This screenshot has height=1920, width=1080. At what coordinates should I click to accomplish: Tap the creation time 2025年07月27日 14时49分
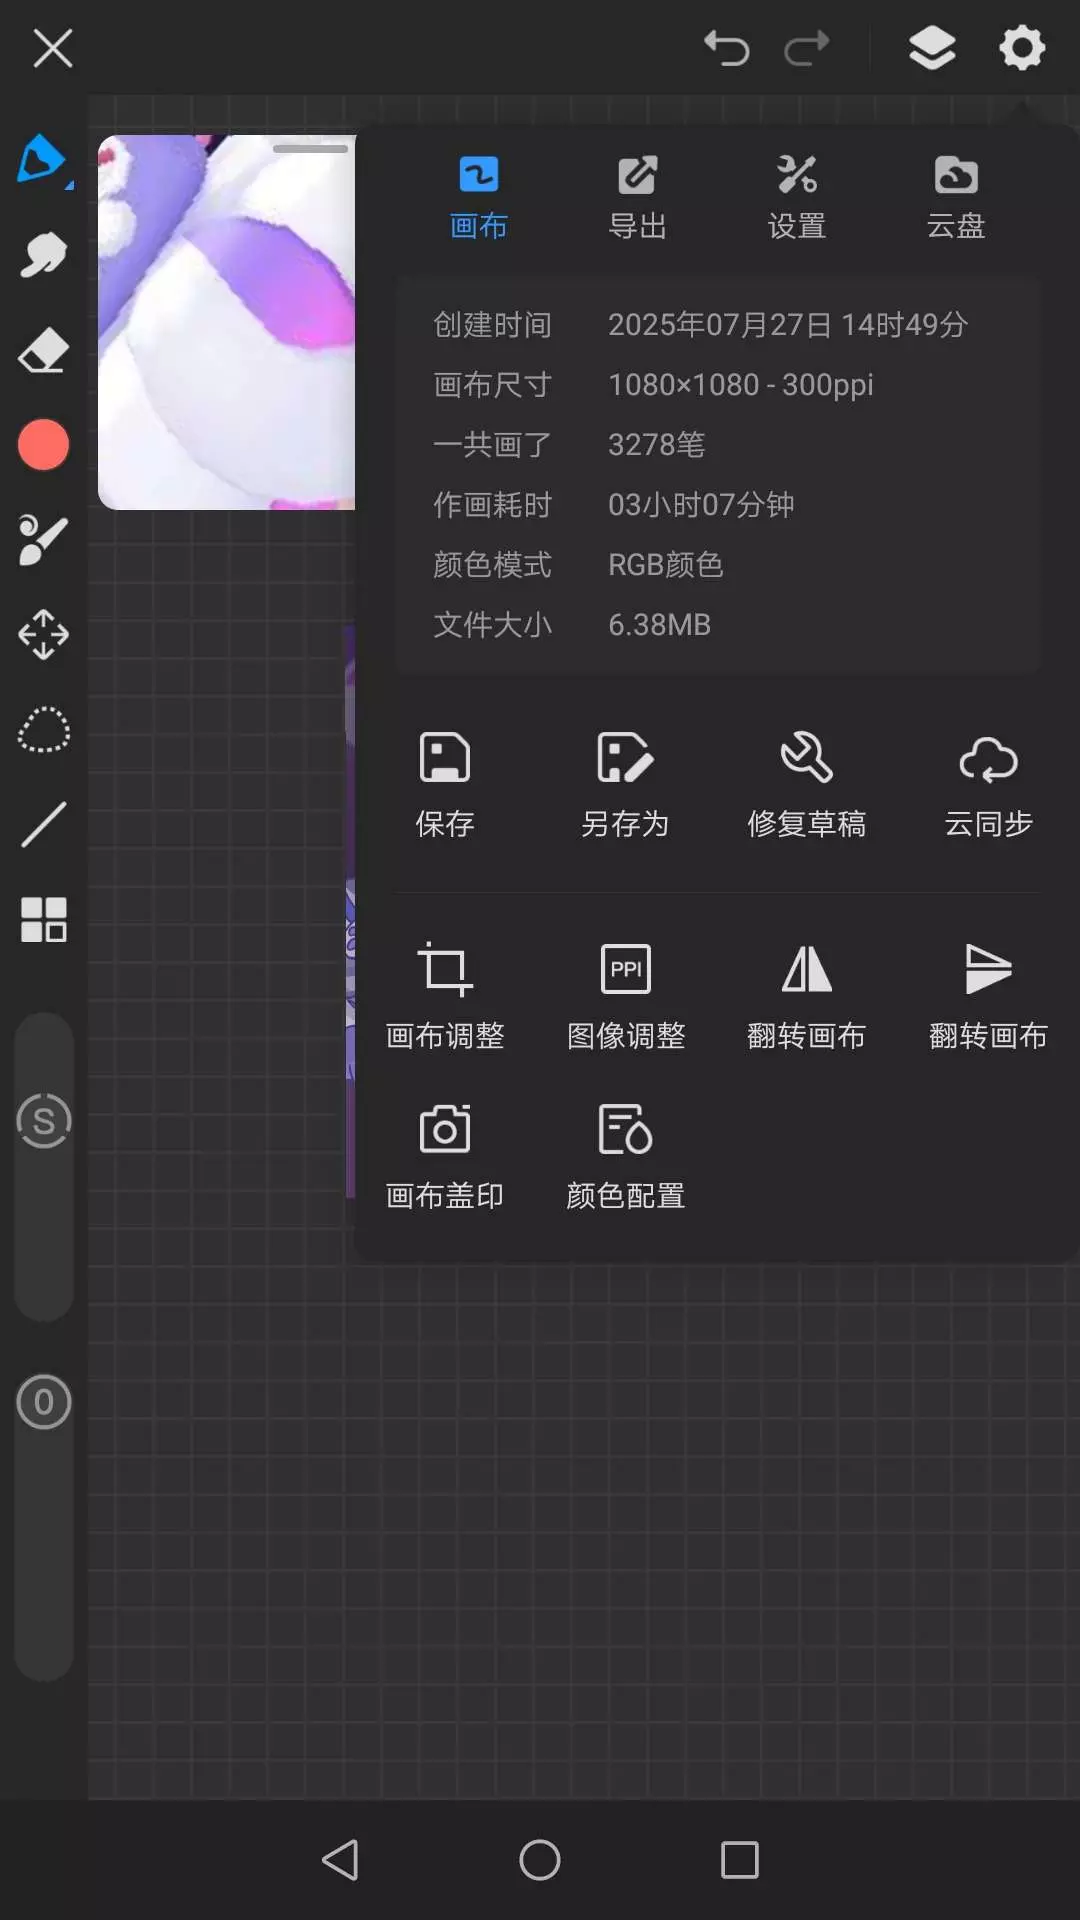tap(788, 325)
